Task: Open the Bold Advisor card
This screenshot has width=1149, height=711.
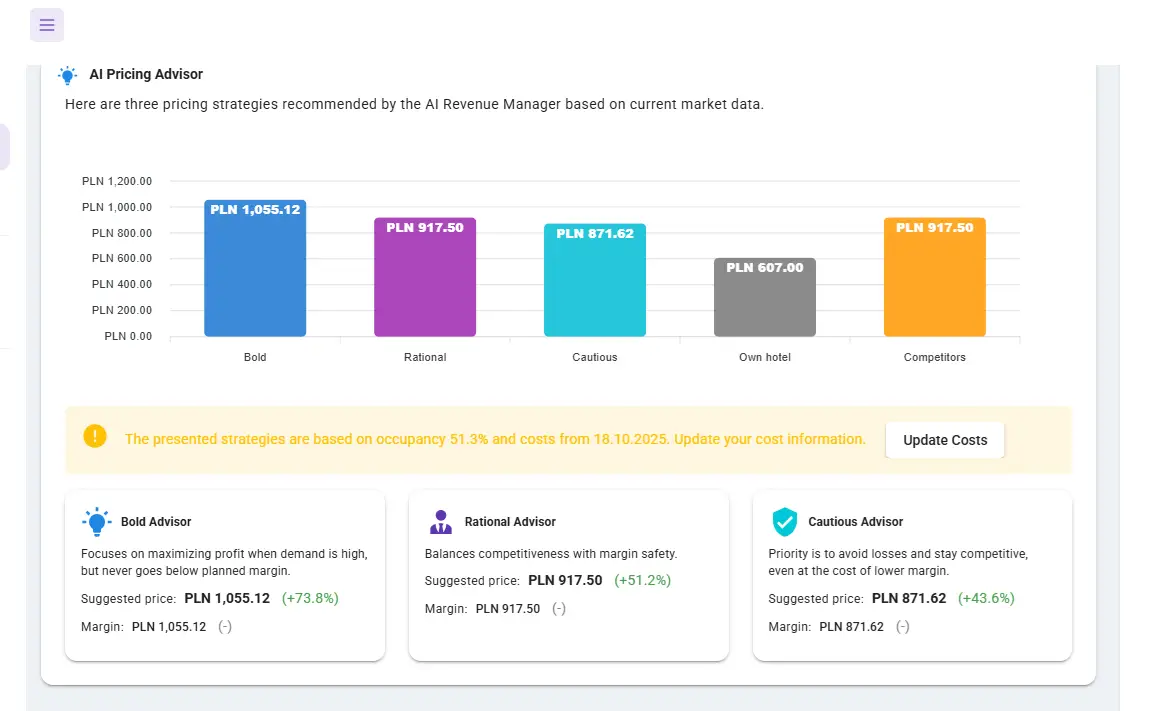Action: pos(225,575)
